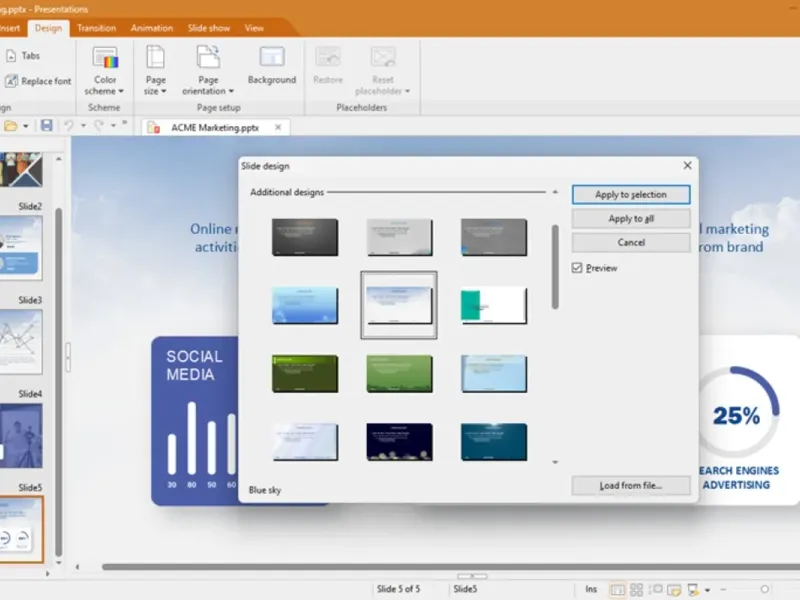800x600 pixels.
Task: Click the Tabs icon in ribbon
Action: (11, 56)
